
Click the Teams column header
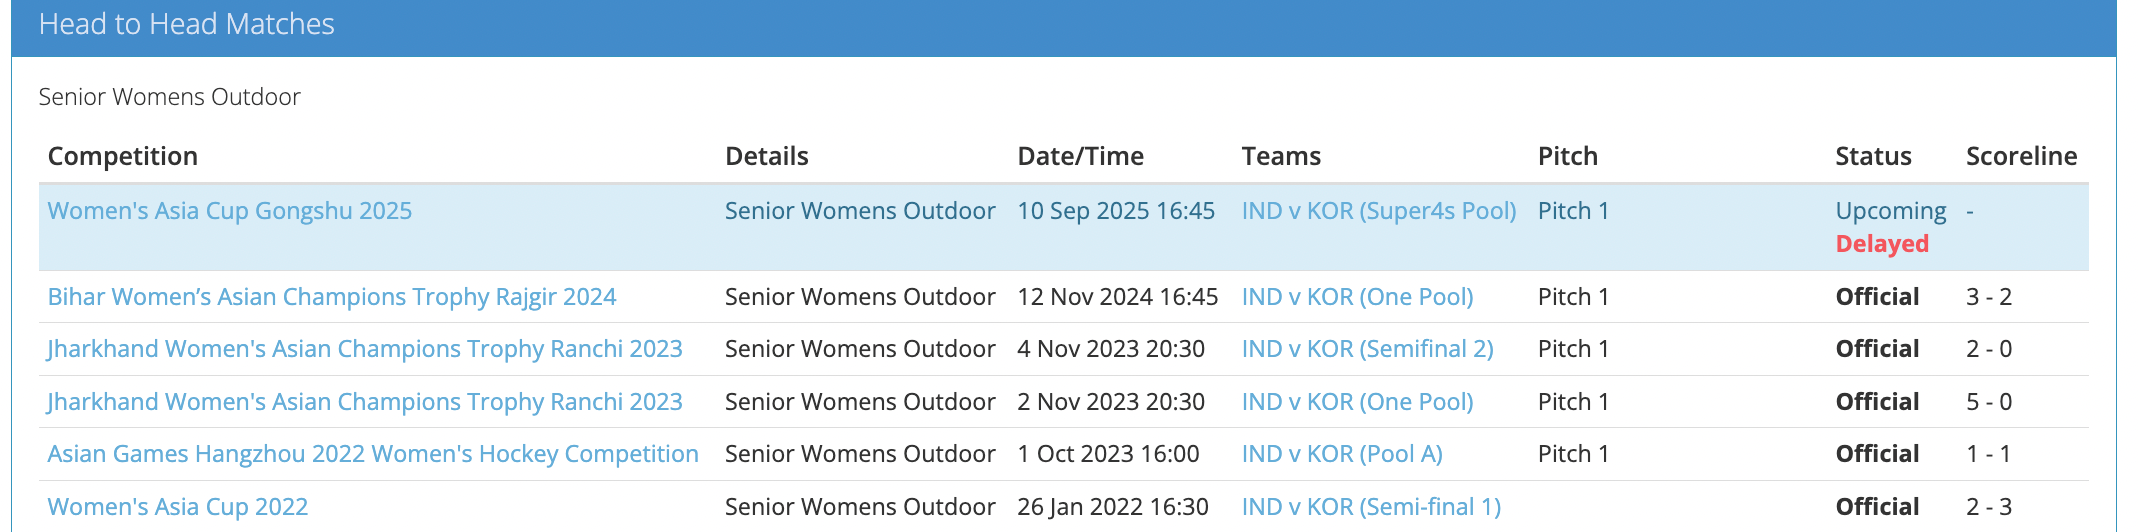point(1281,156)
